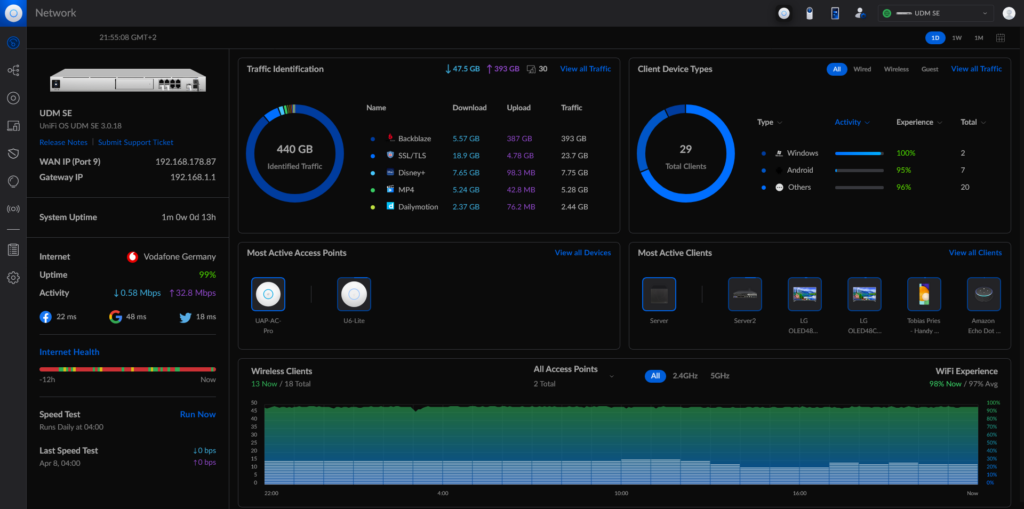
Task: Show the 2.4GHz band in Wireless Clients
Action: pyautogui.click(x=685, y=376)
